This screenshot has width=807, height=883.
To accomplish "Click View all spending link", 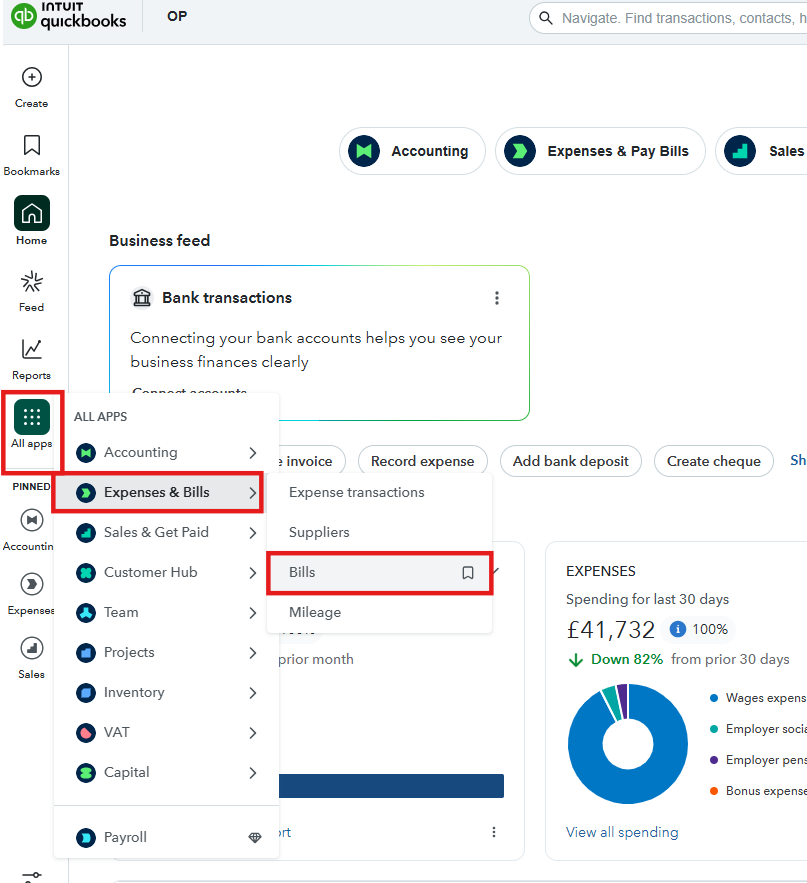I will click(x=622, y=832).
